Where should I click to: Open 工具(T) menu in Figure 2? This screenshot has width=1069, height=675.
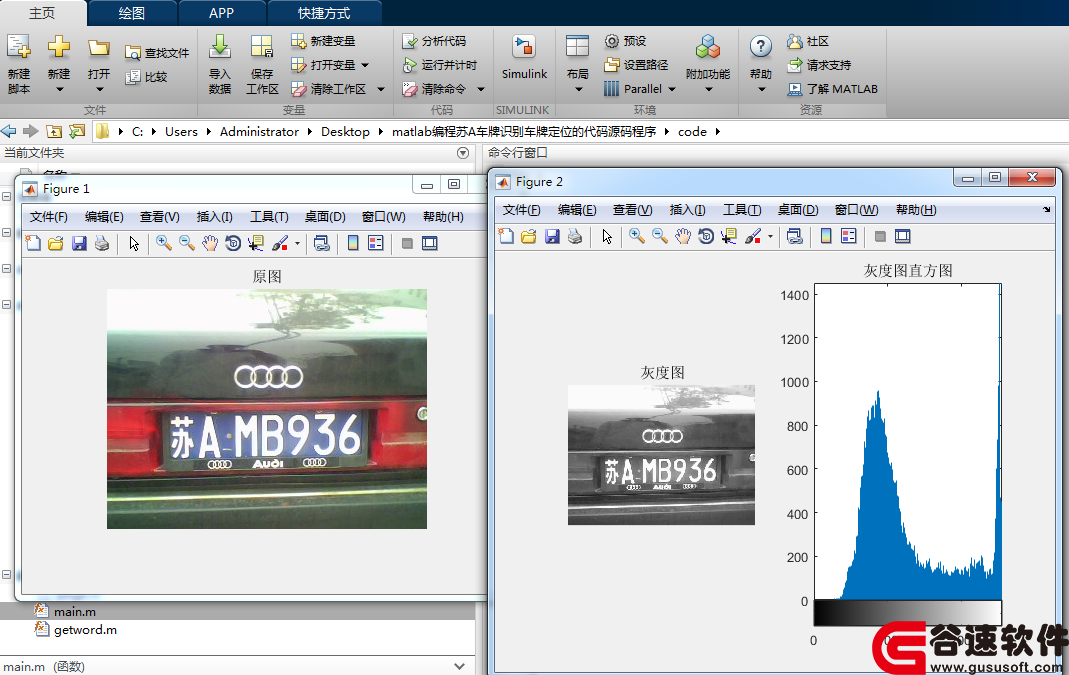point(742,210)
